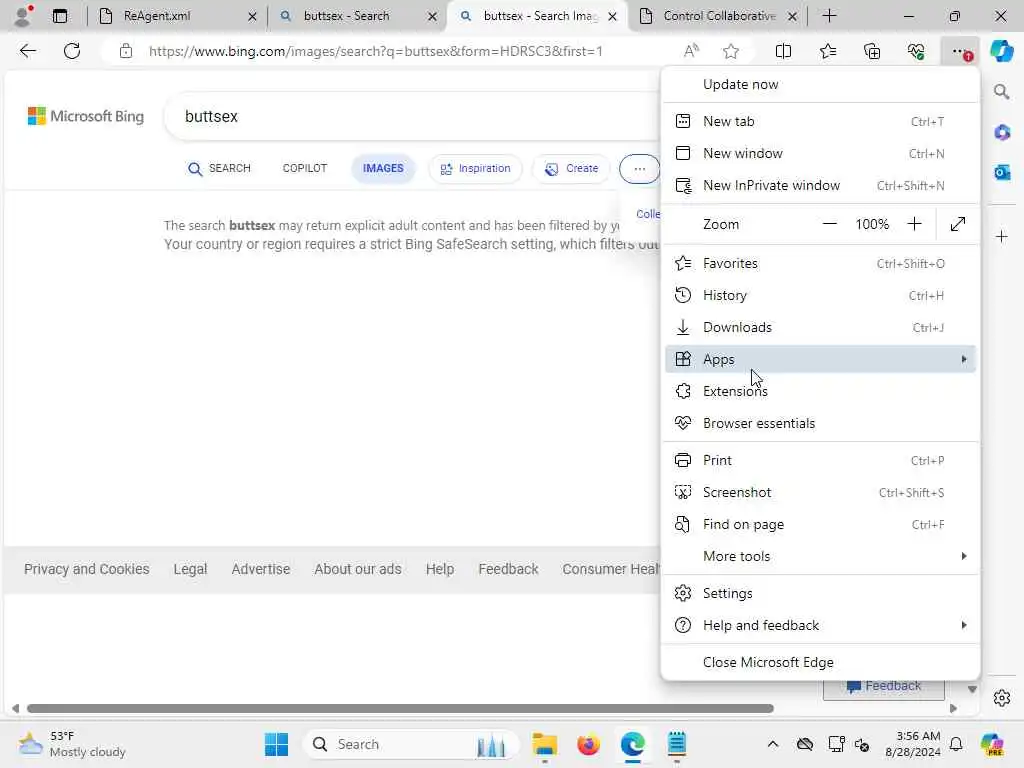Expand the Help and feedback submenu

tap(820, 625)
